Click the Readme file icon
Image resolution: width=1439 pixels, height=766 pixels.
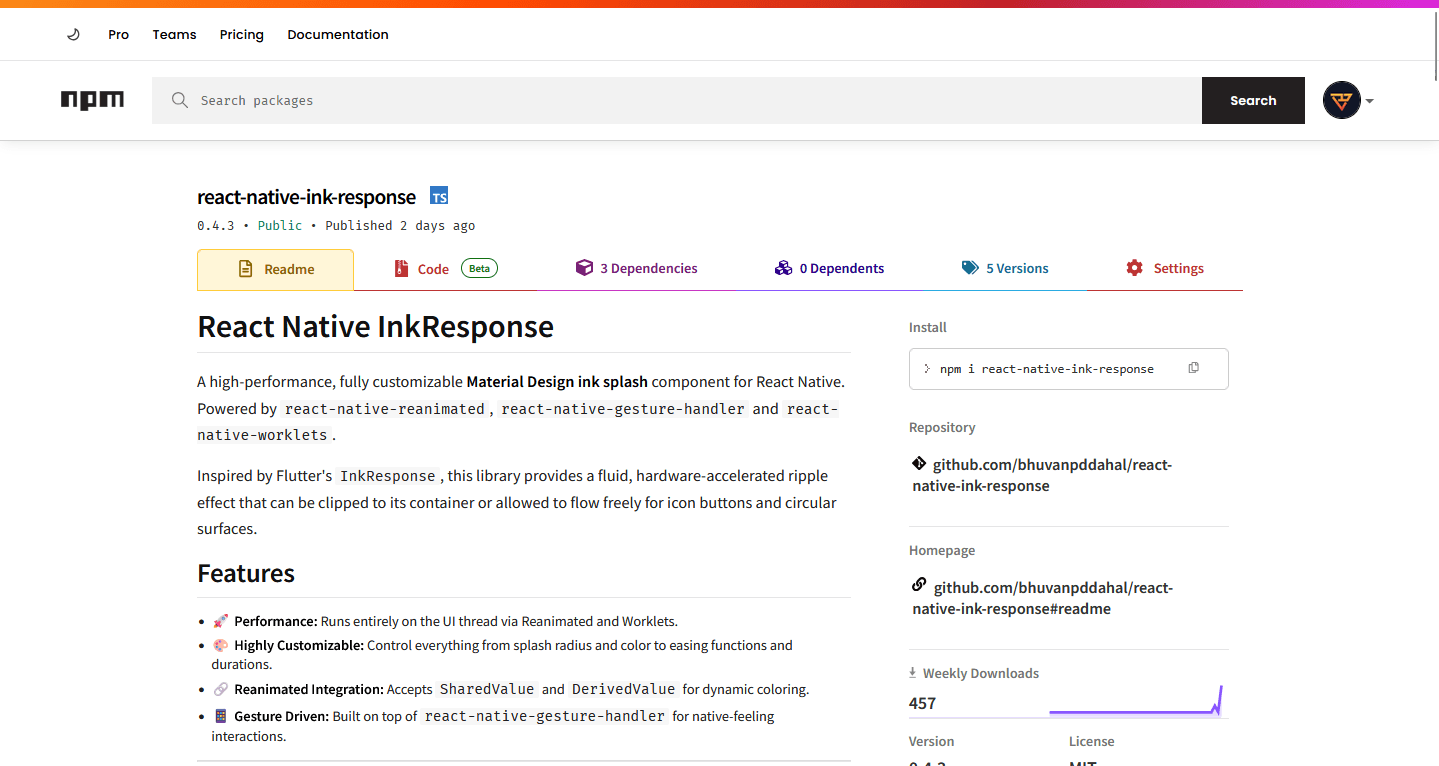tap(245, 269)
